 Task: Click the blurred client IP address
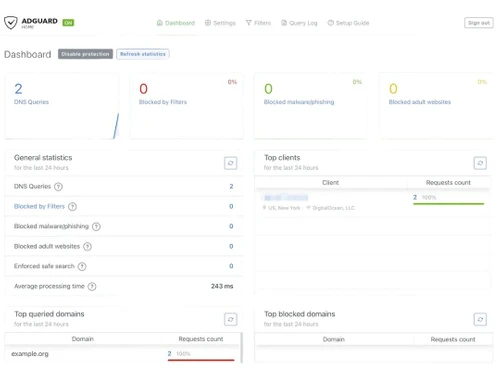(x=286, y=198)
